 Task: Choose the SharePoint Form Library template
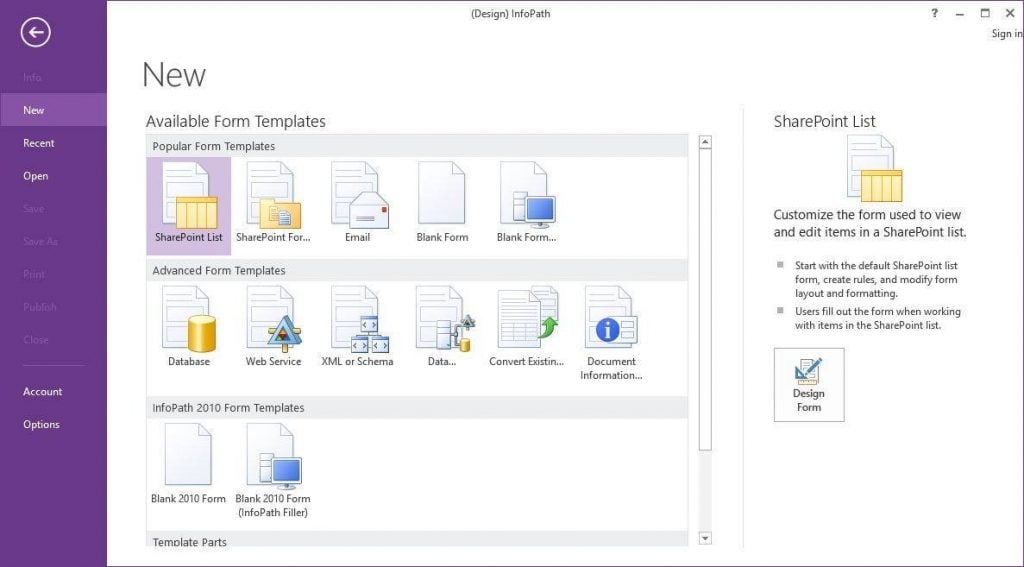273,203
